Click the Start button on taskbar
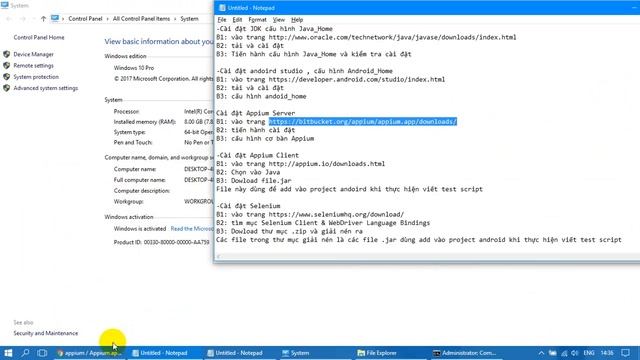The image size is (640, 360). [8, 353]
